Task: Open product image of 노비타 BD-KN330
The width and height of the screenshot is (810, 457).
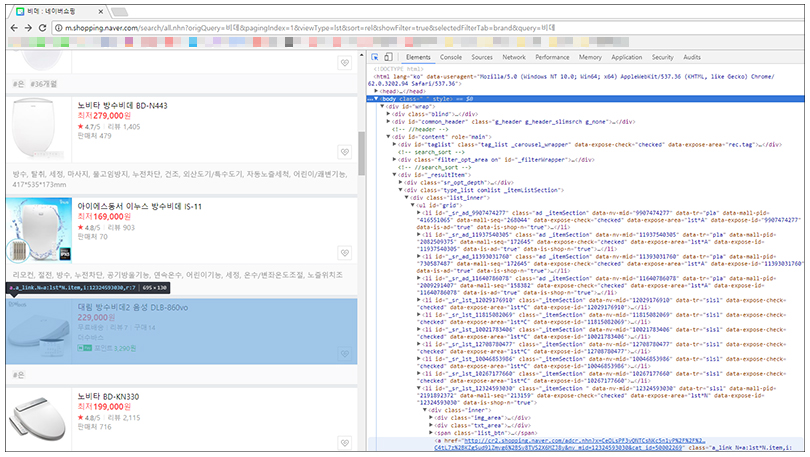Action: click(x=39, y=419)
